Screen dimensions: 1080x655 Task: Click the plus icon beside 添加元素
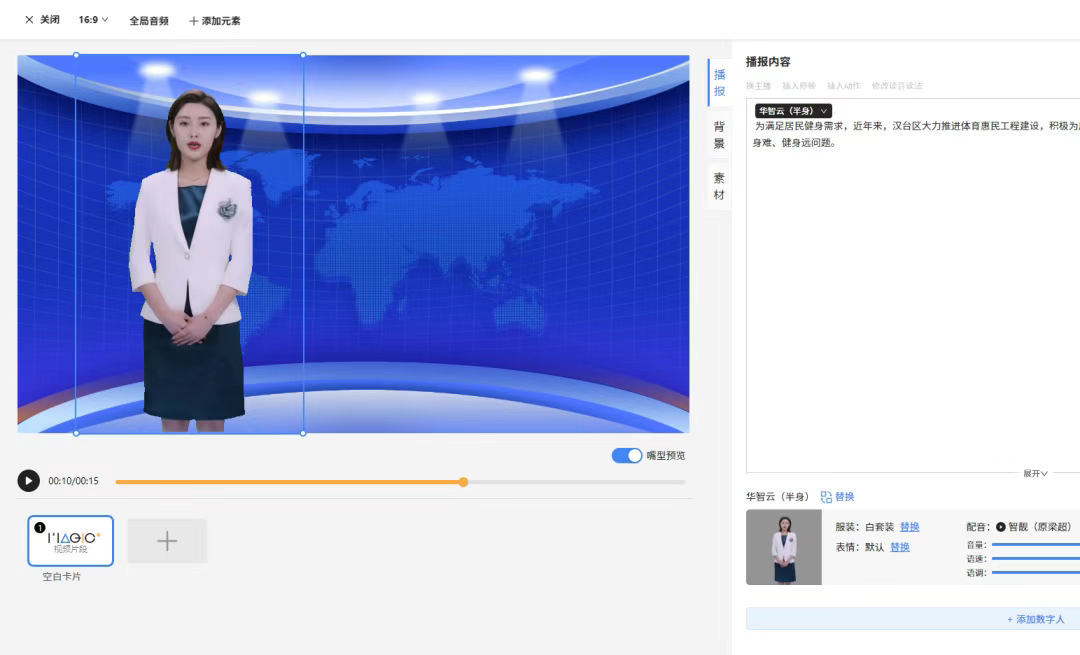tap(194, 21)
